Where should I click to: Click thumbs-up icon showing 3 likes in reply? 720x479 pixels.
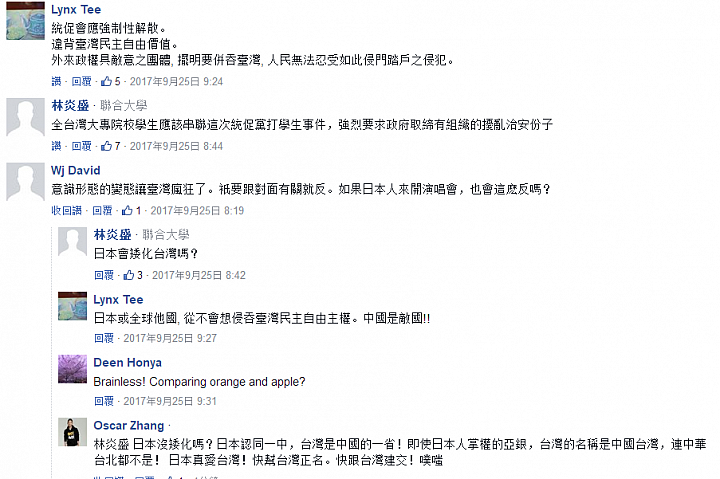tap(129, 275)
